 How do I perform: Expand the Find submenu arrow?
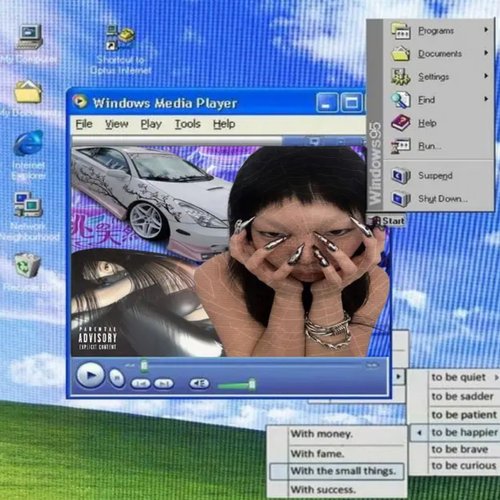pyautogui.click(x=486, y=99)
